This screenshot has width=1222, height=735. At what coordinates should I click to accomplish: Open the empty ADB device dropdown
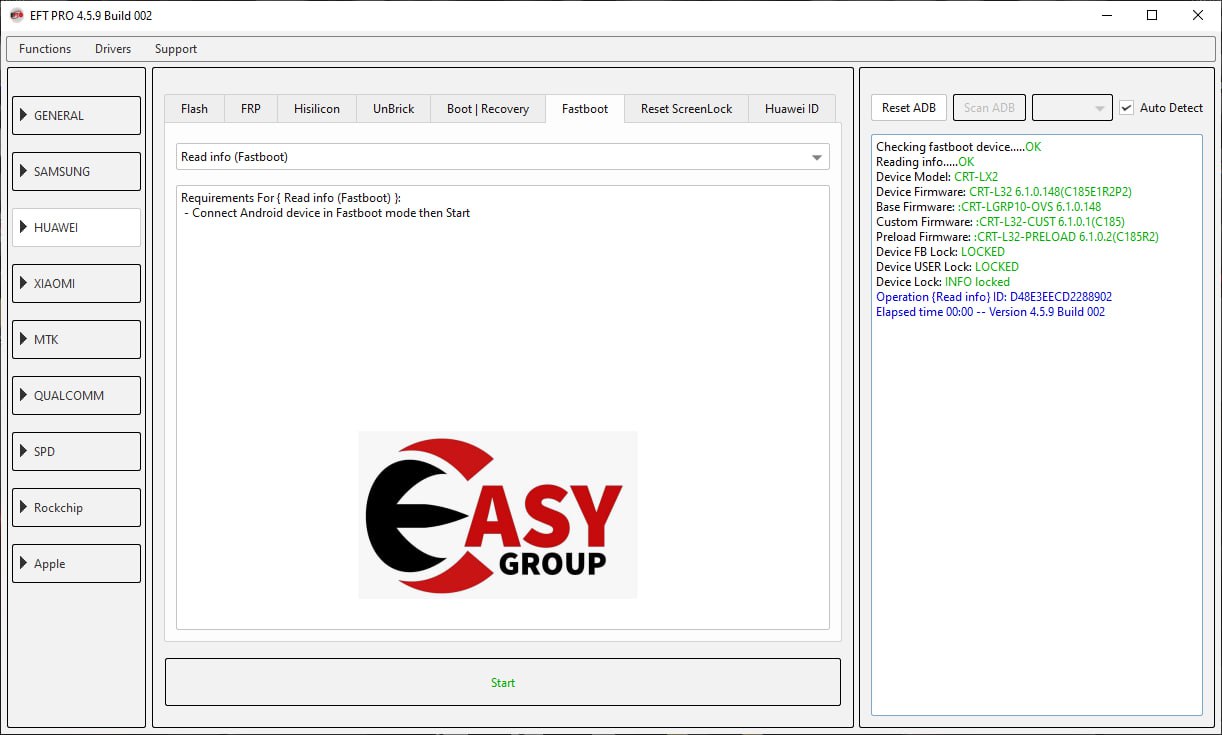pos(1072,108)
